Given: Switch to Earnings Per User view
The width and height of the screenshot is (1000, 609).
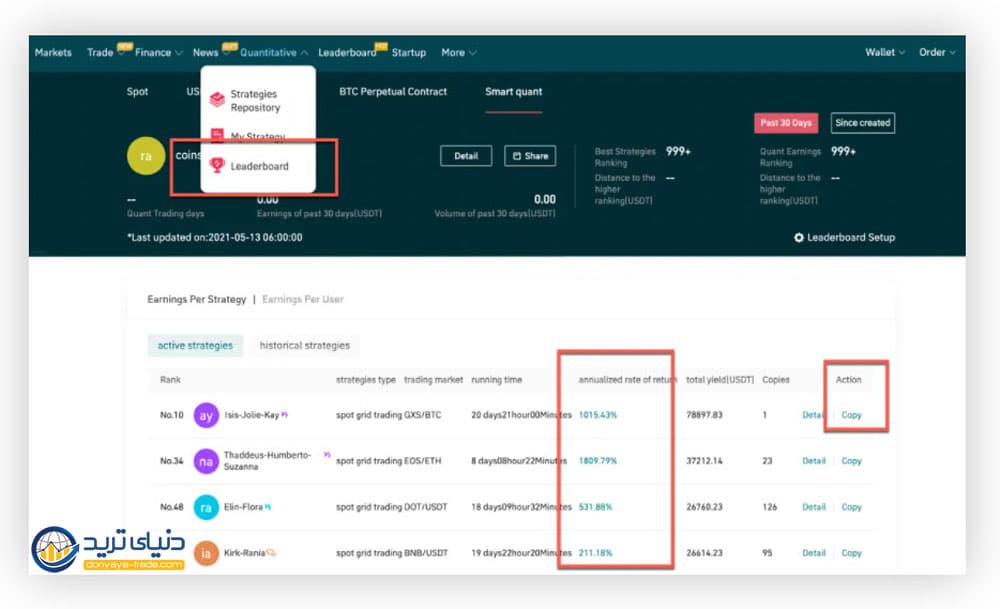Looking at the screenshot, I should tap(303, 299).
